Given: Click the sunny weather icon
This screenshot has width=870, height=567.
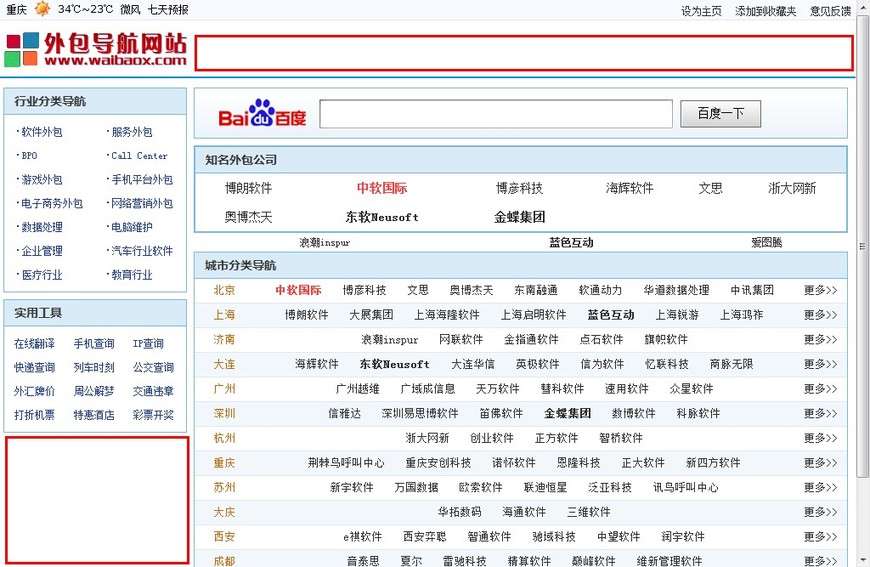Looking at the screenshot, I should [42, 9].
